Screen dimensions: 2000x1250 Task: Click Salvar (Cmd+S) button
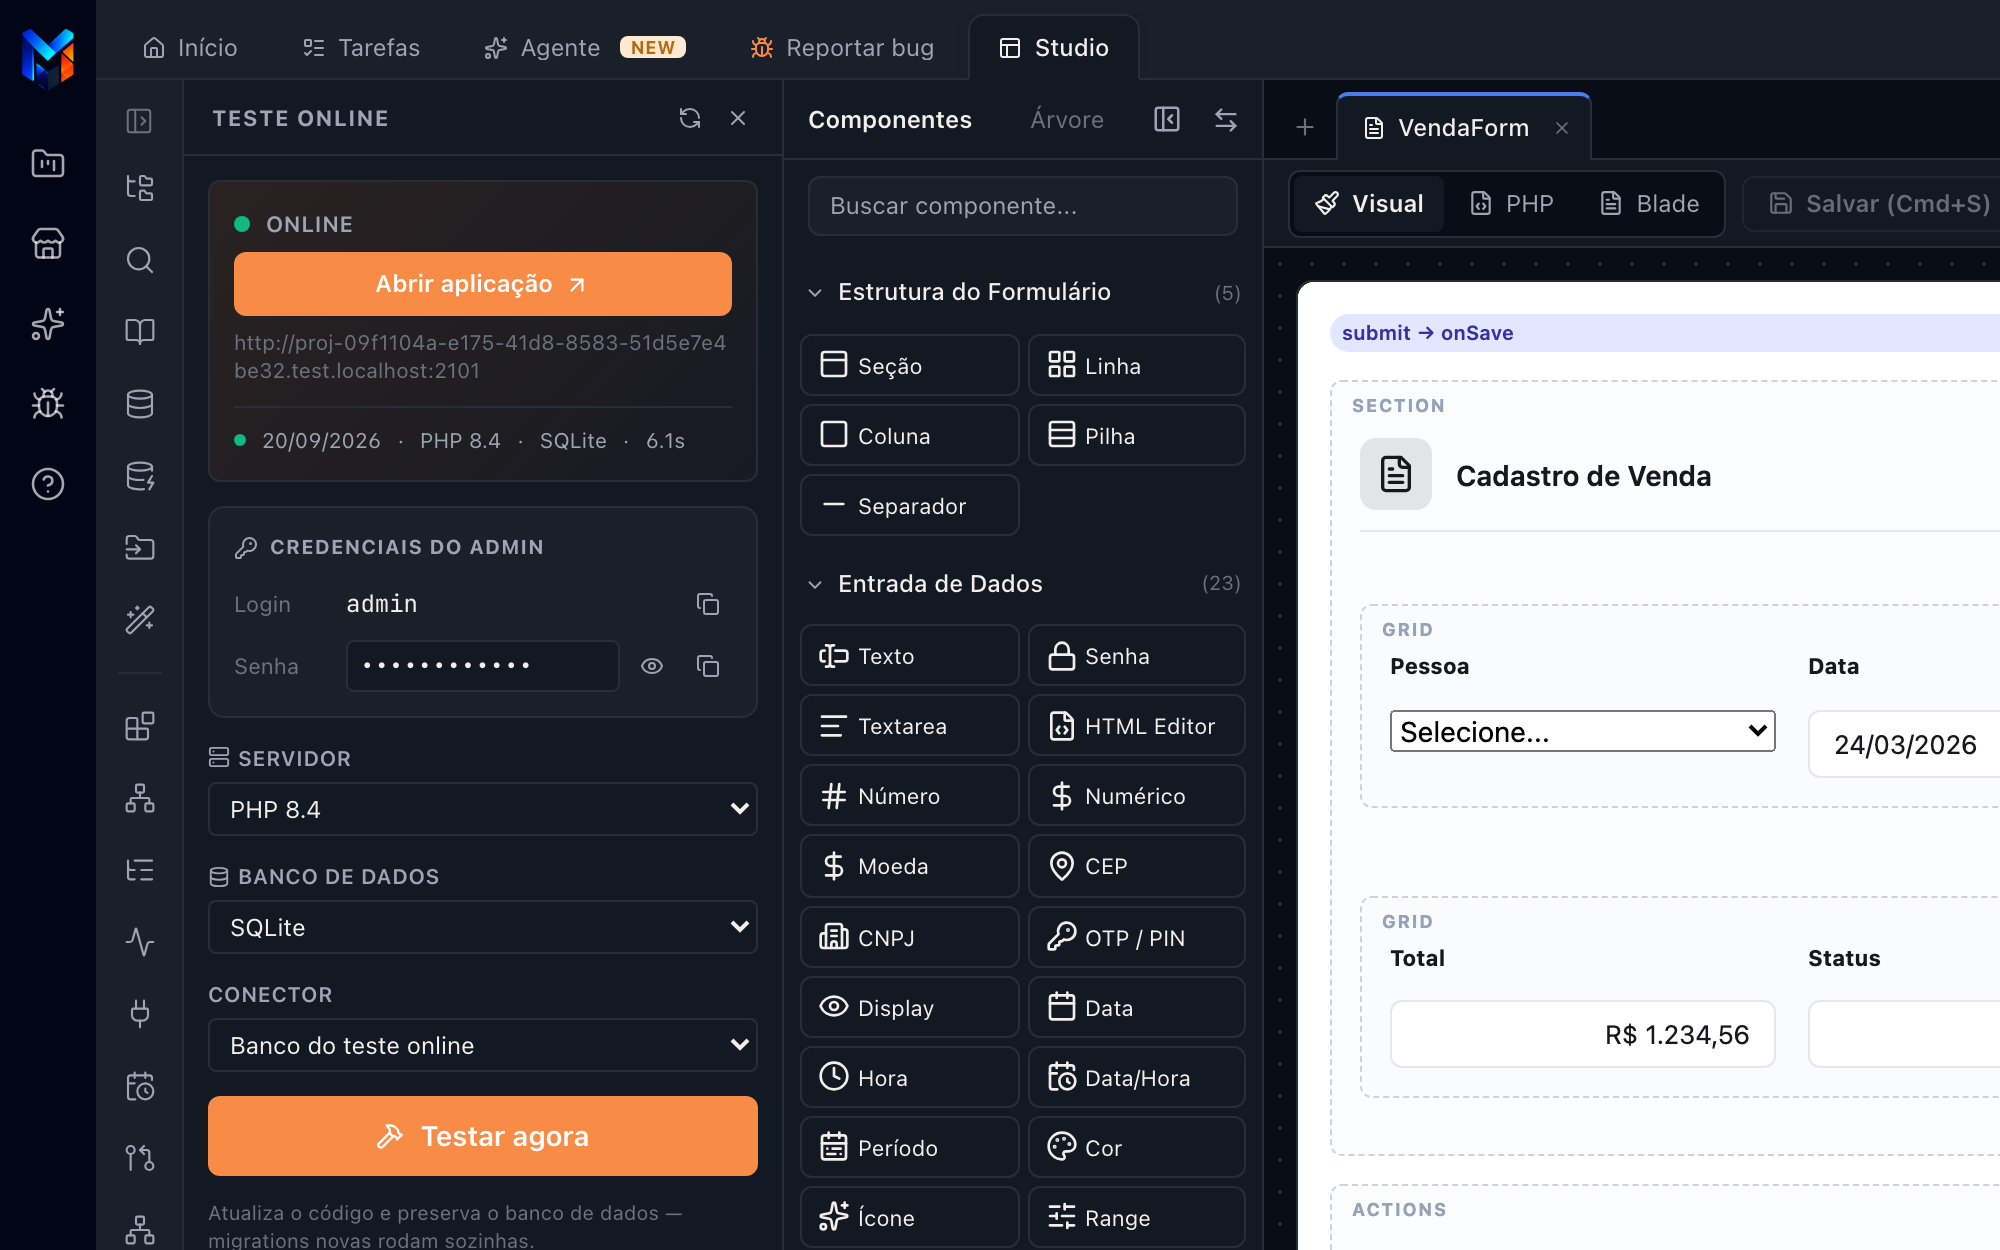tap(1880, 204)
